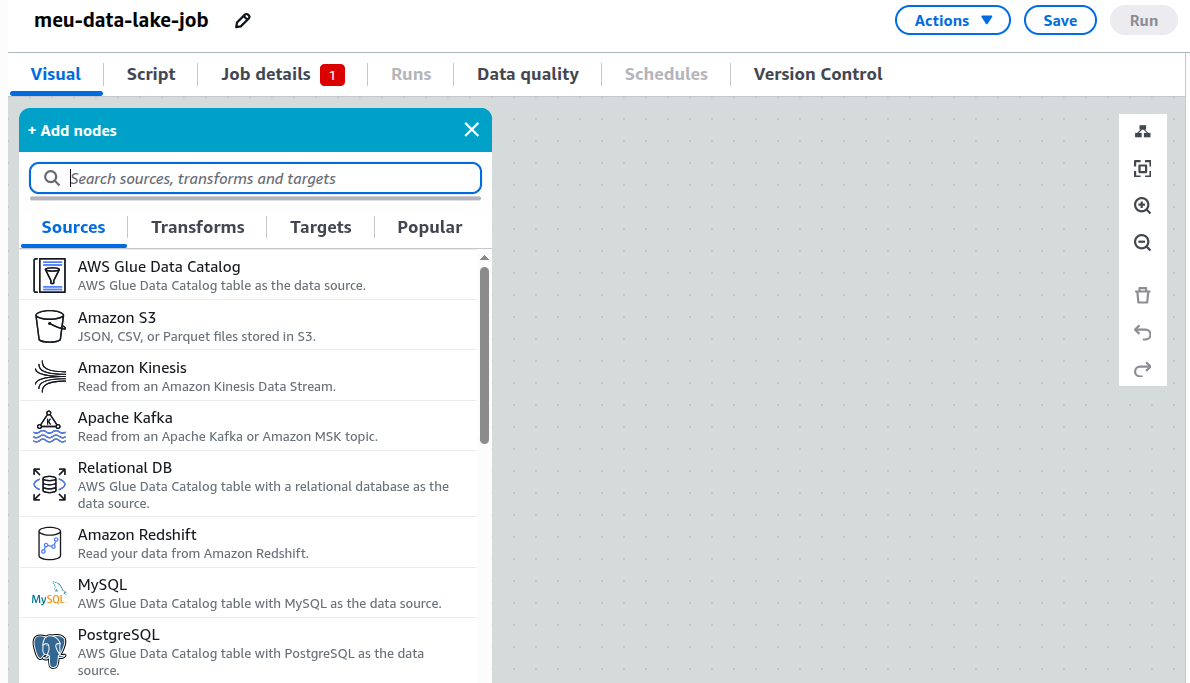
Task: Click the search magnifier icon
Action: click(x=52, y=178)
